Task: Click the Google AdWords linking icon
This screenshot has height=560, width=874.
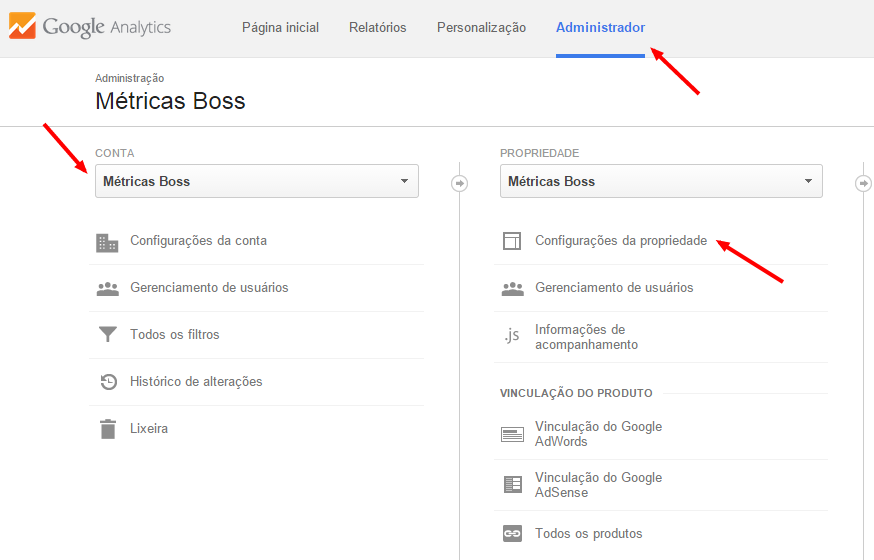Action: 512,434
